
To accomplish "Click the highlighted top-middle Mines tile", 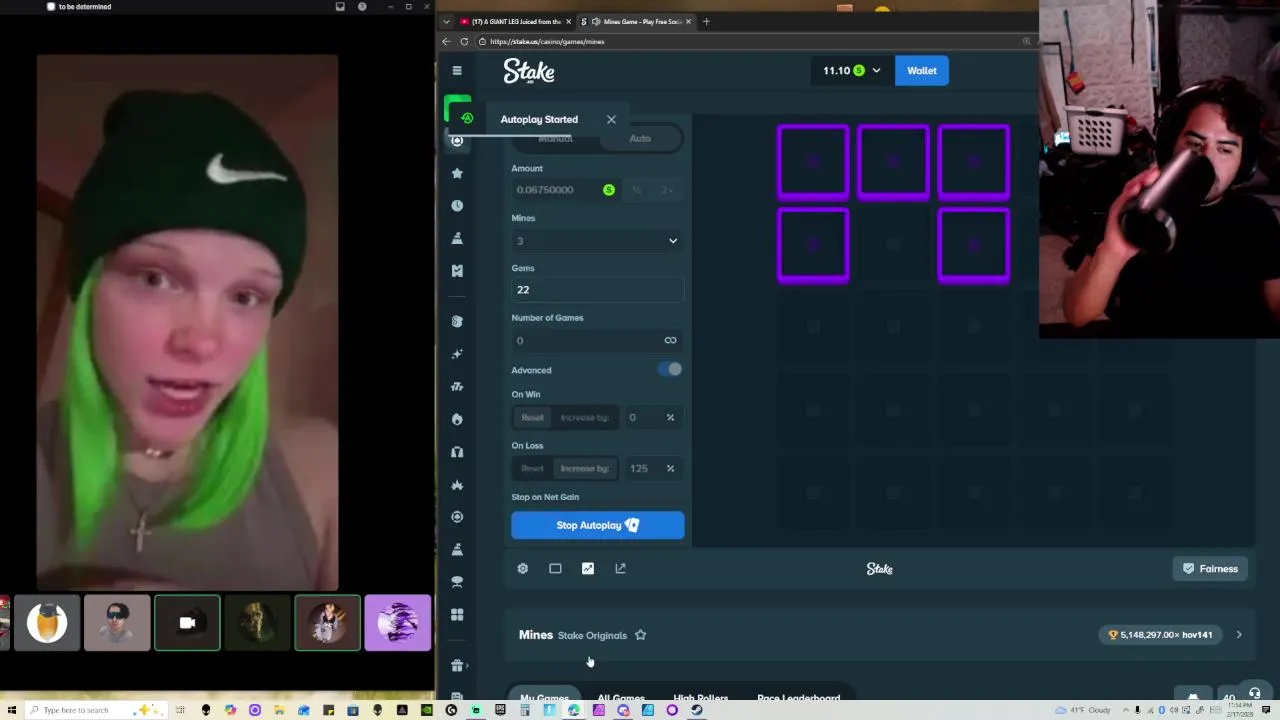I will [x=893, y=162].
